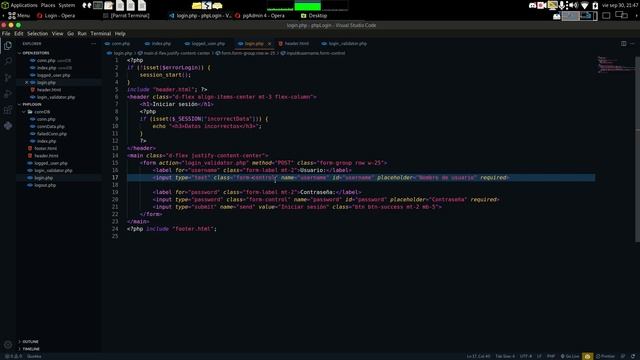
Task: Open the Search view in activity bar
Action: pyautogui.click(x=8, y=62)
